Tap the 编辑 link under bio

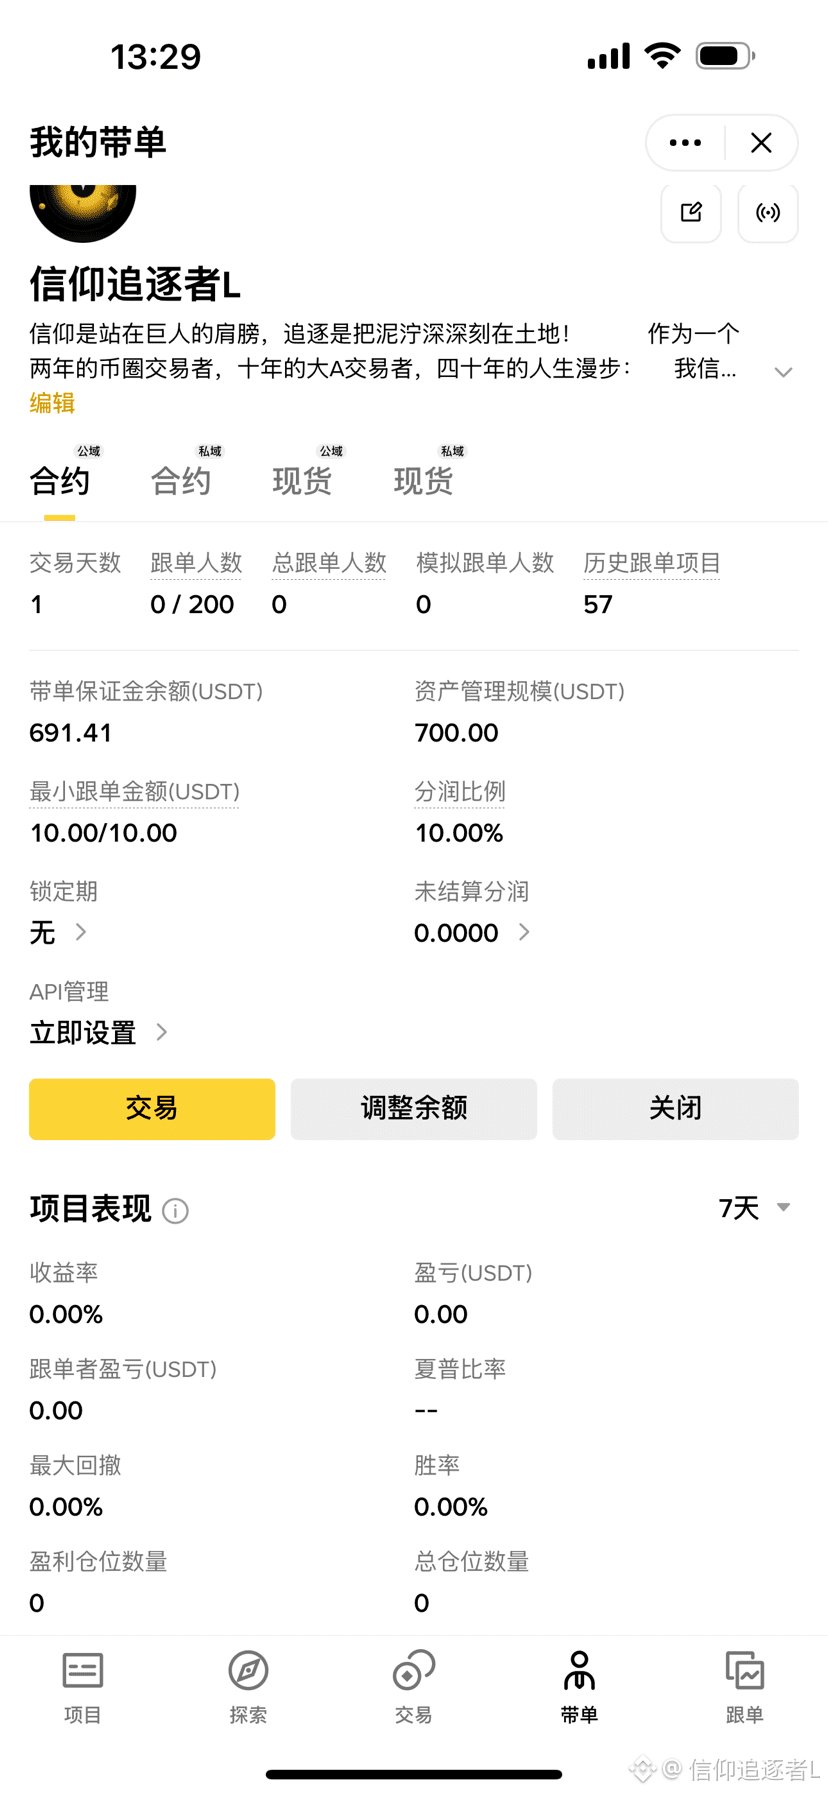[x=52, y=403]
